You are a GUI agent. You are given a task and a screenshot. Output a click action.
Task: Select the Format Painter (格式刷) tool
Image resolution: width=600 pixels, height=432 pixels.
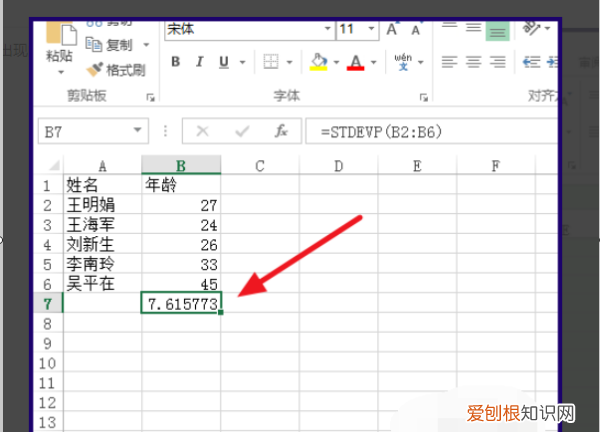click(116, 70)
